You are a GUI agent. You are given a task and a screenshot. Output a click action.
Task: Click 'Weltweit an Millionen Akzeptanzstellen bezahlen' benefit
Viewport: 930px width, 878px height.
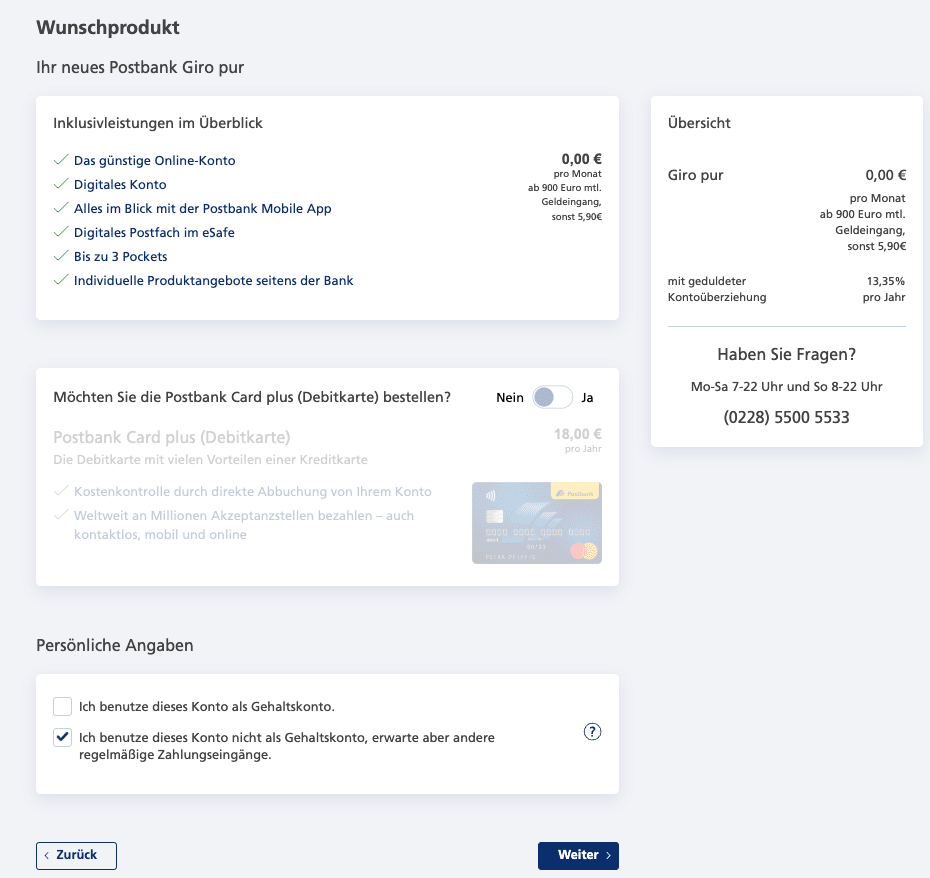(x=244, y=525)
